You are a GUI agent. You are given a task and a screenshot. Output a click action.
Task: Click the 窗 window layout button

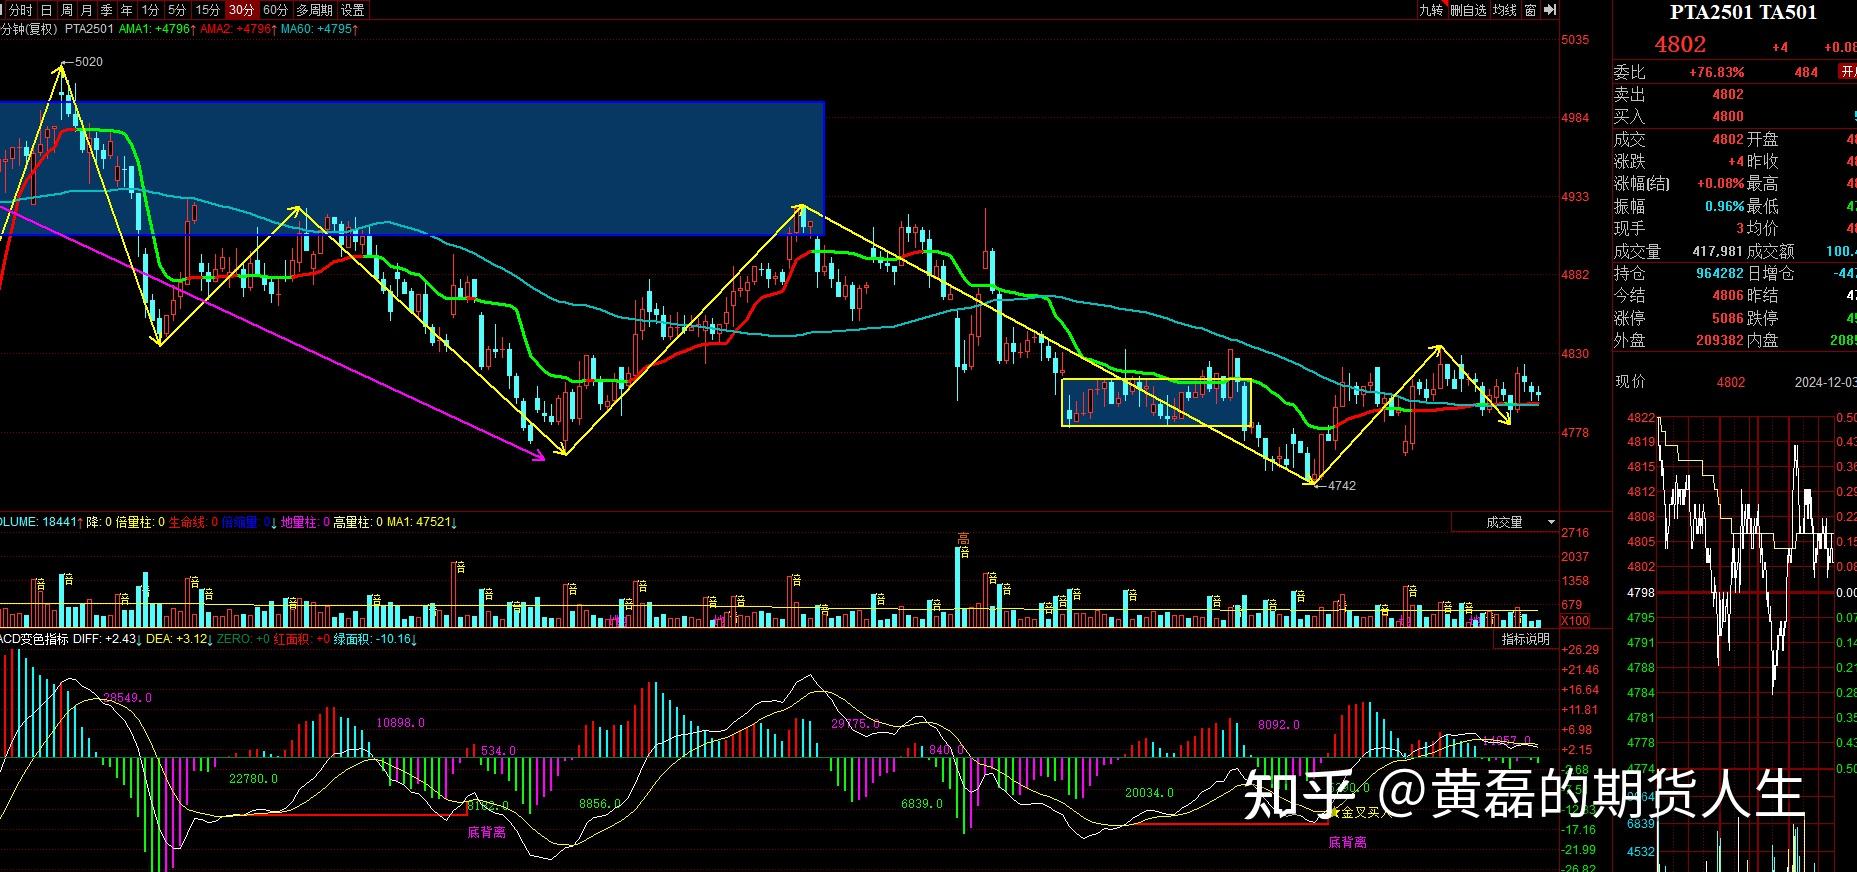(1530, 10)
